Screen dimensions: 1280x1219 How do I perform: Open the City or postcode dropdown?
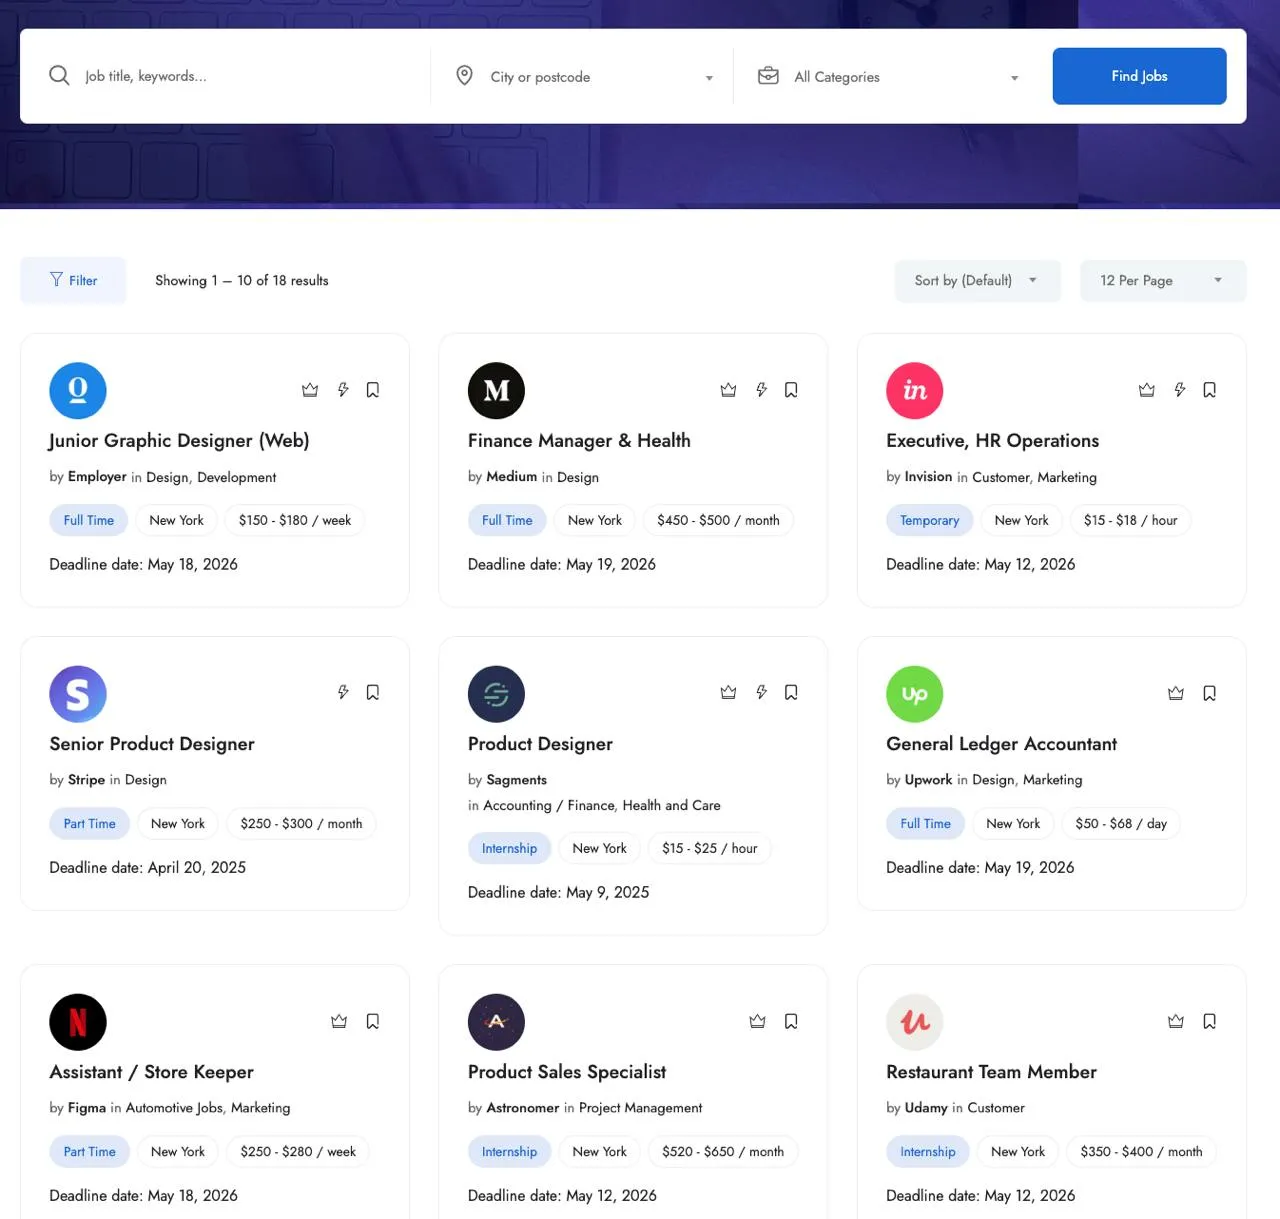pyautogui.click(x=585, y=77)
